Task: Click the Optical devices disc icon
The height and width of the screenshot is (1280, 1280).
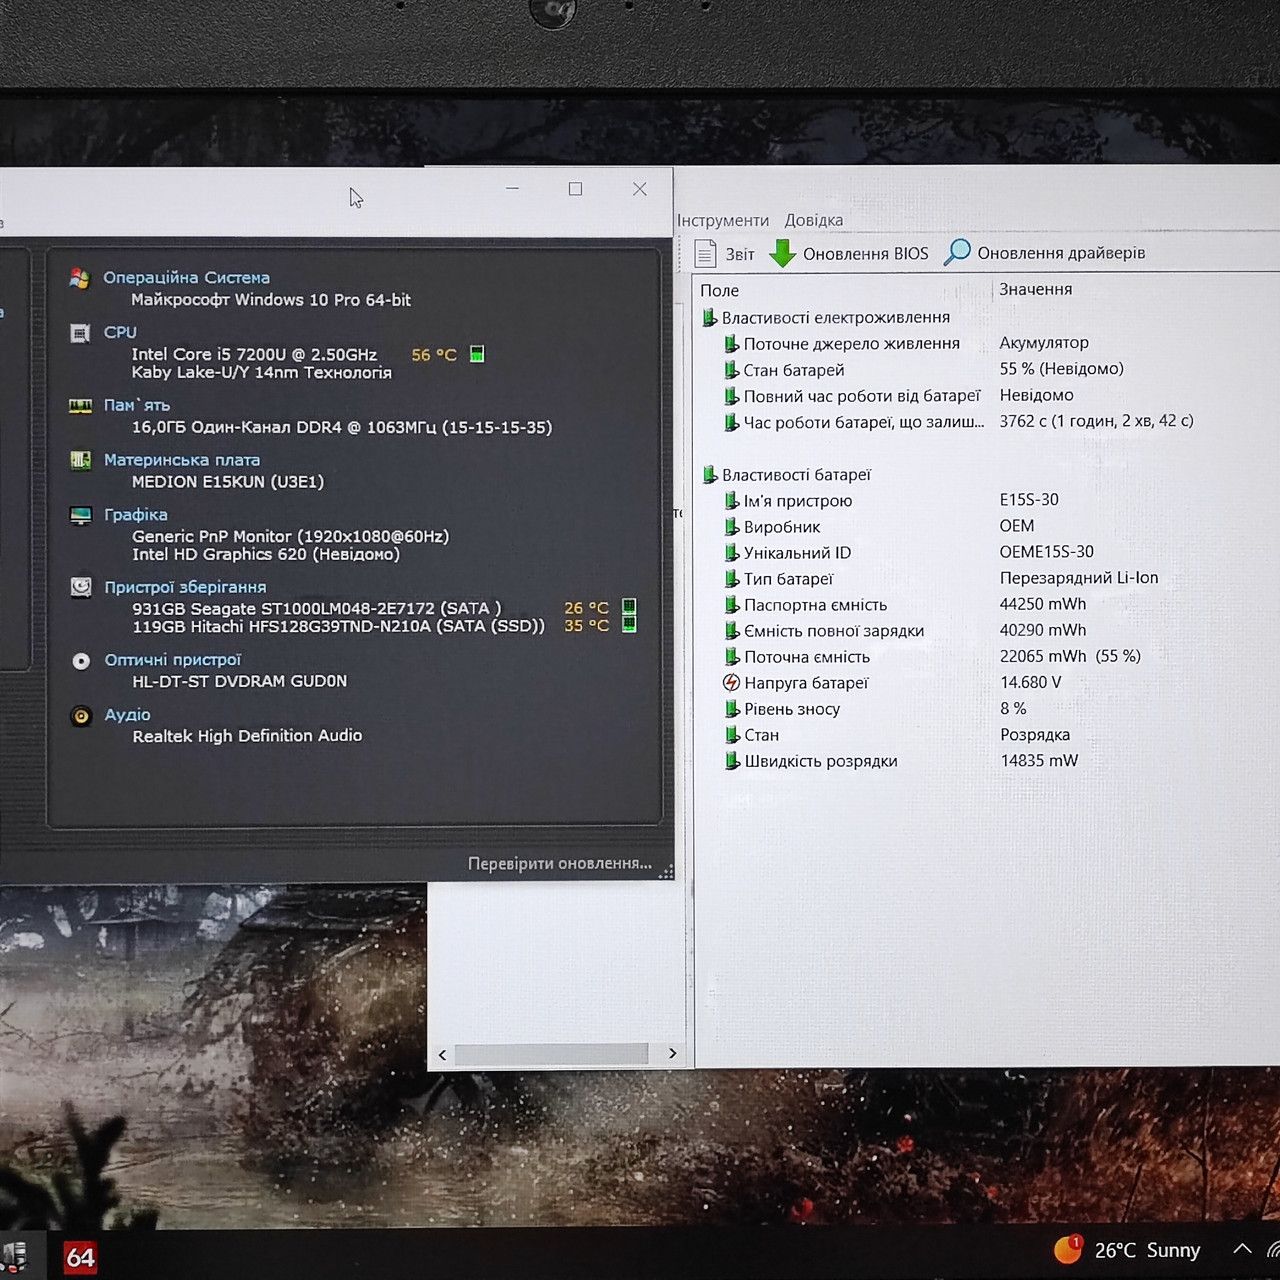Action: click(81, 661)
